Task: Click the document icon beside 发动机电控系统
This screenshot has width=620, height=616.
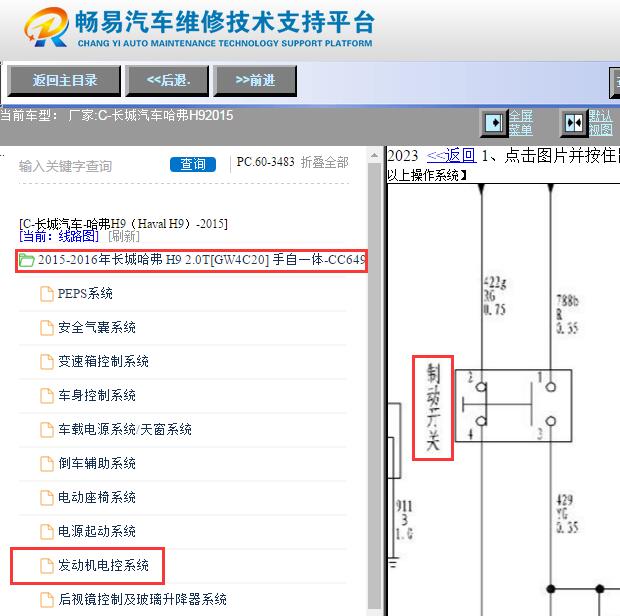Action: coord(47,566)
